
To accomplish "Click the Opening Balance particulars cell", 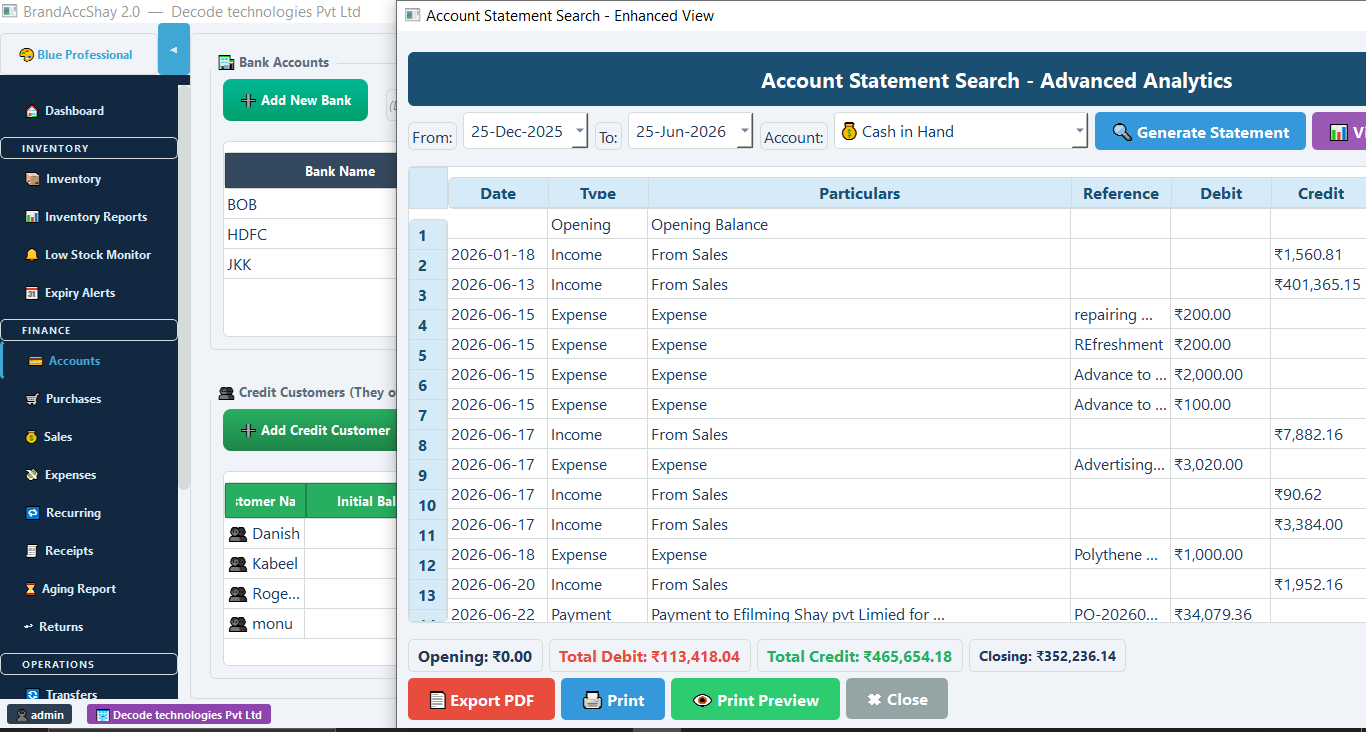I will [x=859, y=225].
